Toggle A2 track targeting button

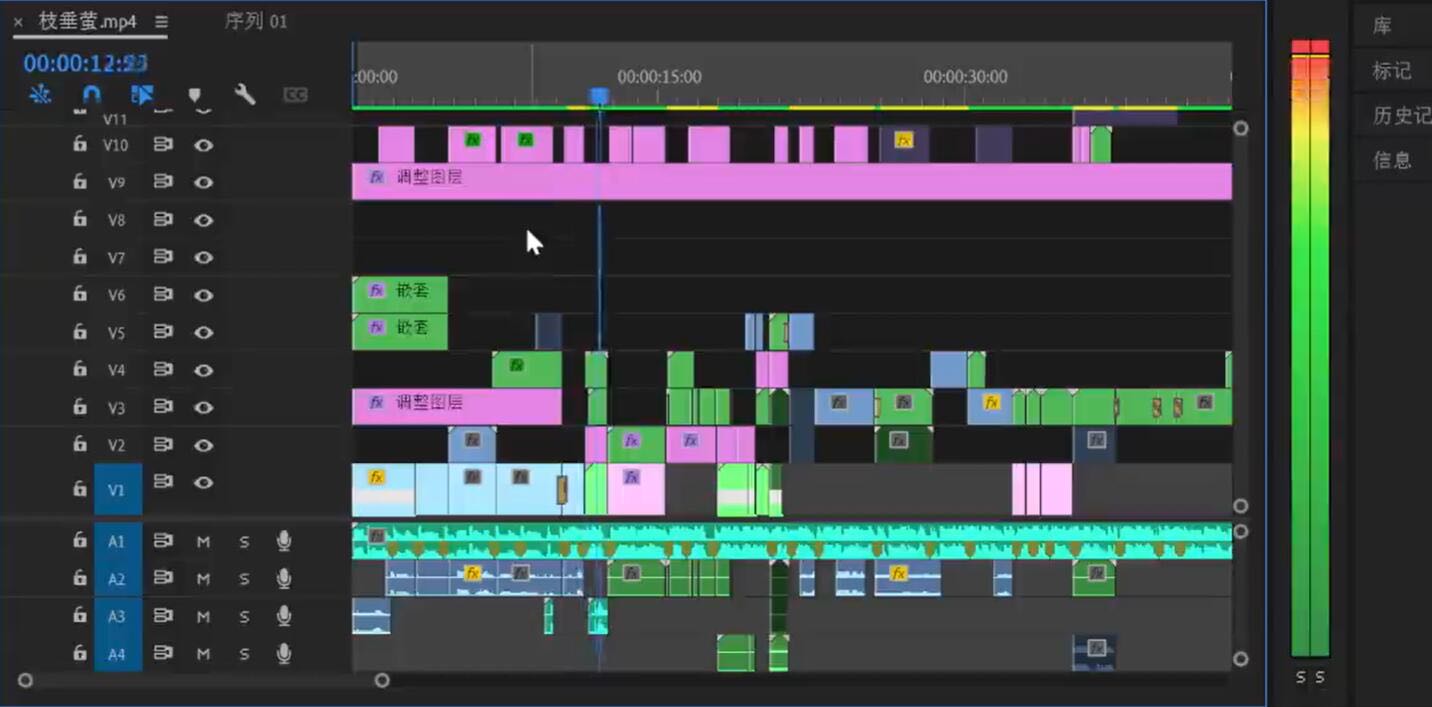(118, 578)
